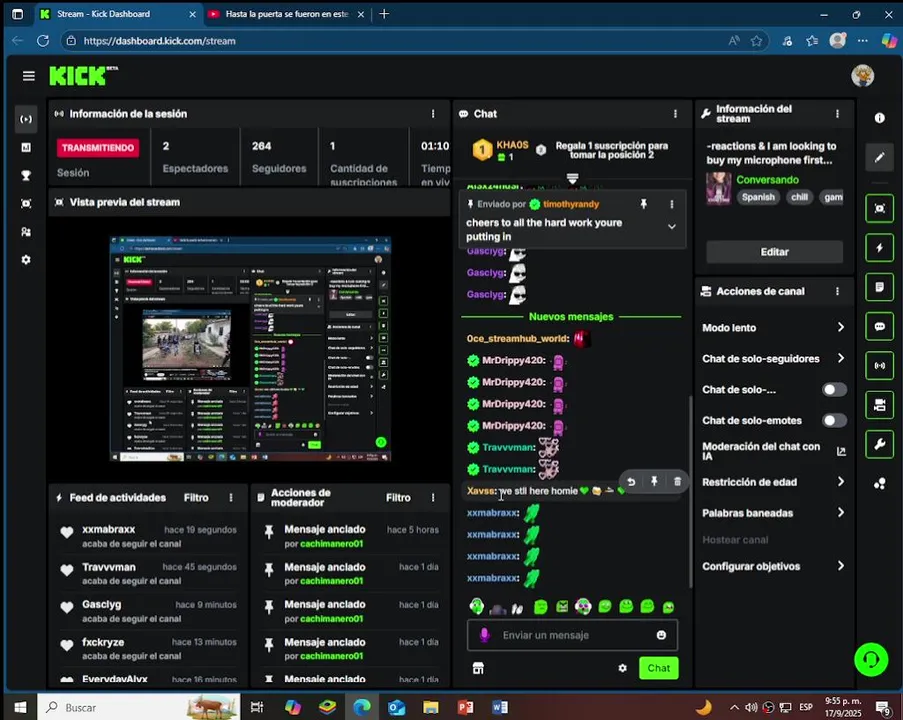The height and width of the screenshot is (720, 903).
Task: Reply to Xavss message with the arrow icon
Action: [631, 481]
